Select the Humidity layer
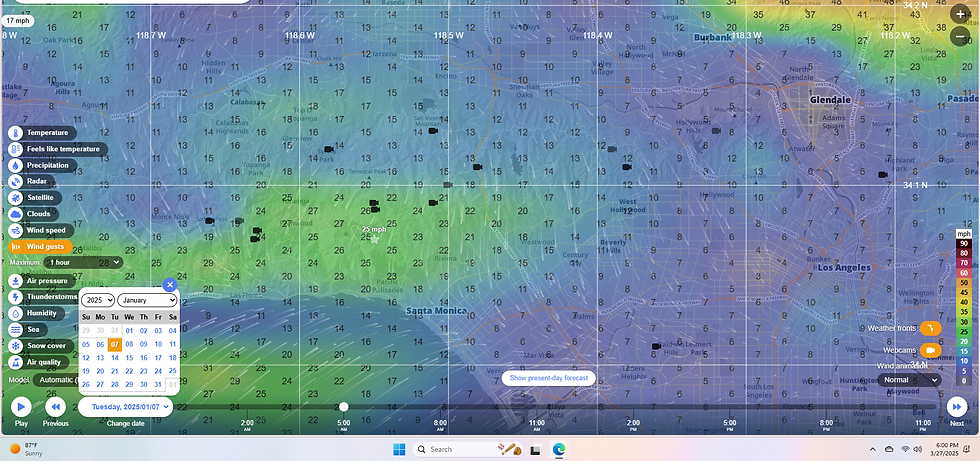This screenshot has width=980, height=461. [36, 313]
